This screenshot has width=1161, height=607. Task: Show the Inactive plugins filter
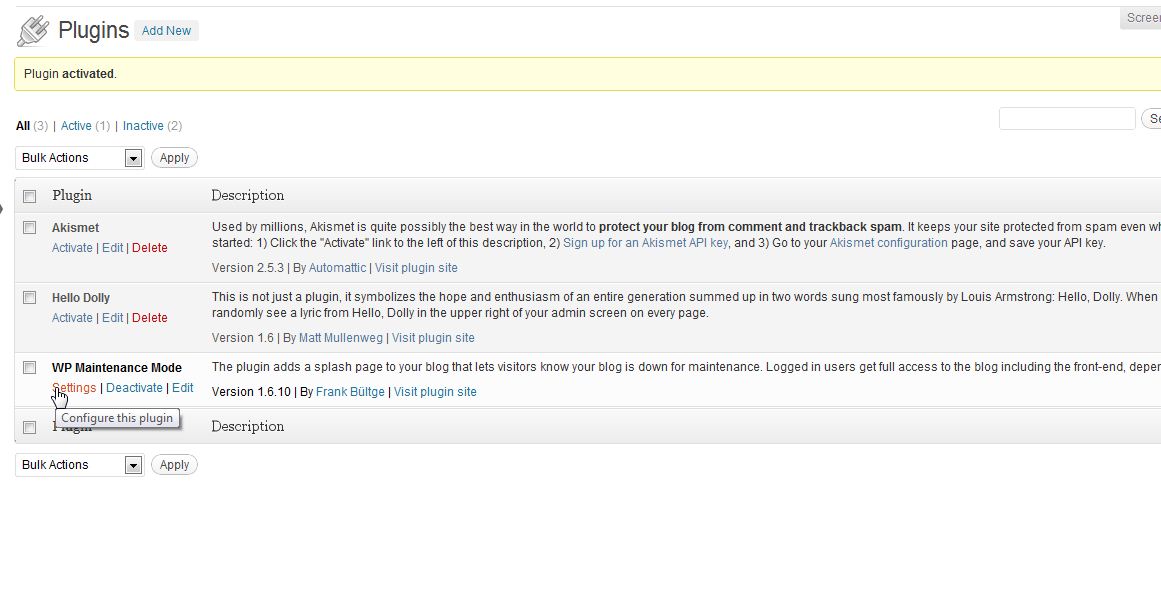click(x=143, y=126)
